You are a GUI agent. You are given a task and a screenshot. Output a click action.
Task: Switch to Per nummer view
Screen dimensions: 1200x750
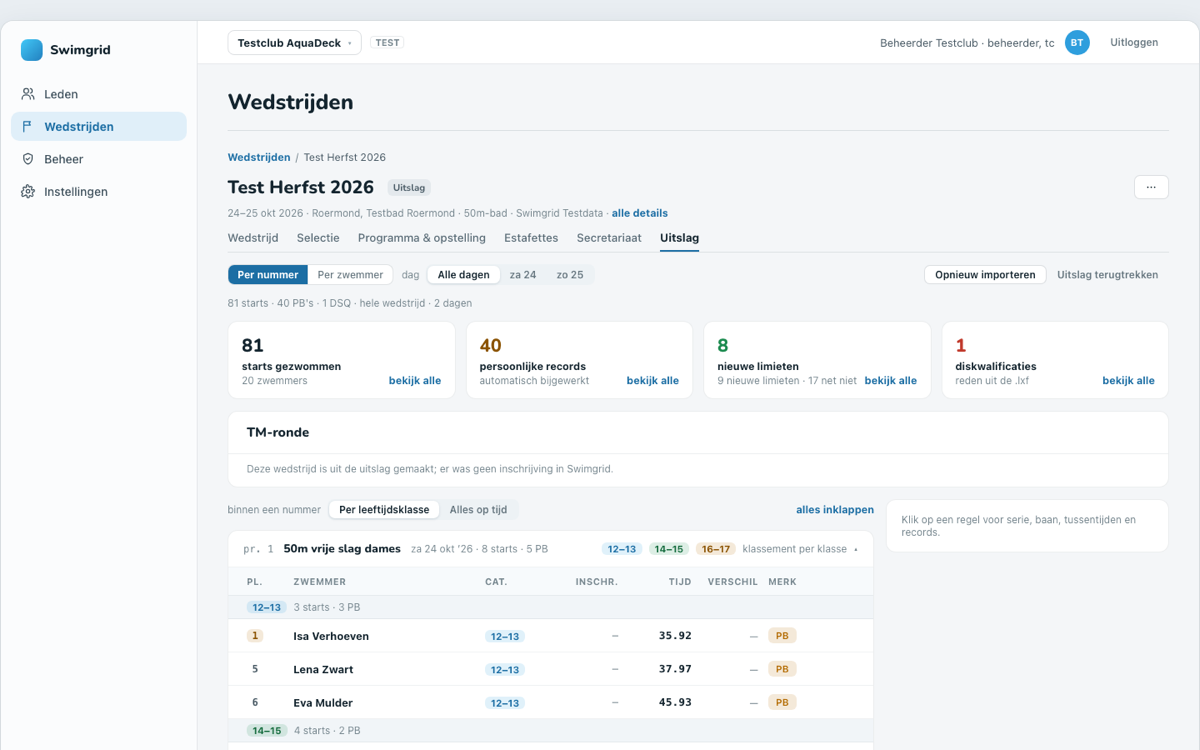click(x=268, y=275)
